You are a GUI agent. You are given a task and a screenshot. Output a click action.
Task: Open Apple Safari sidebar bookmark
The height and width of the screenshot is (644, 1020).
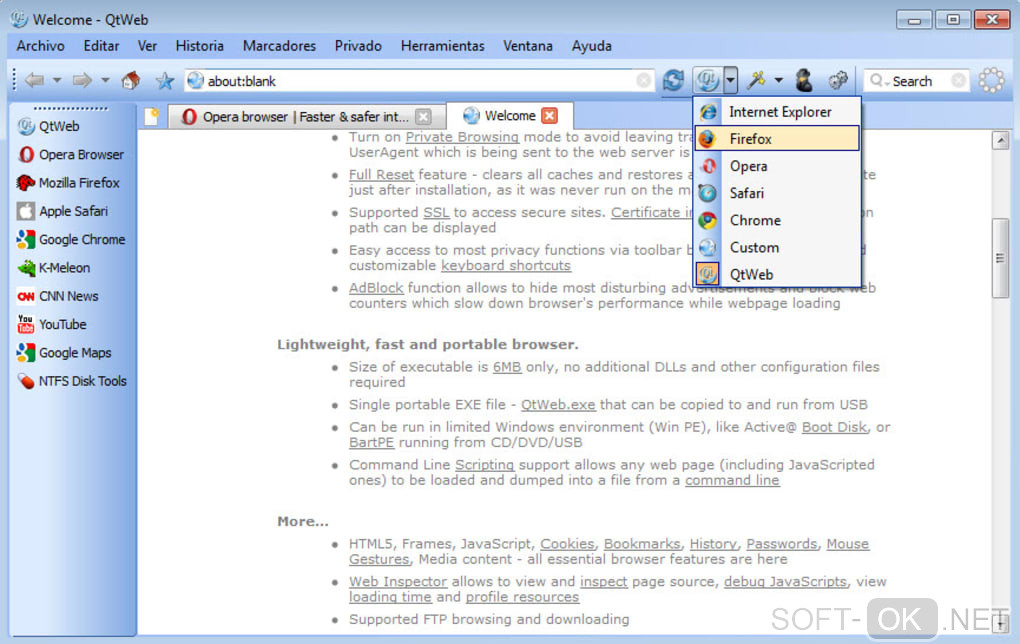(63, 211)
